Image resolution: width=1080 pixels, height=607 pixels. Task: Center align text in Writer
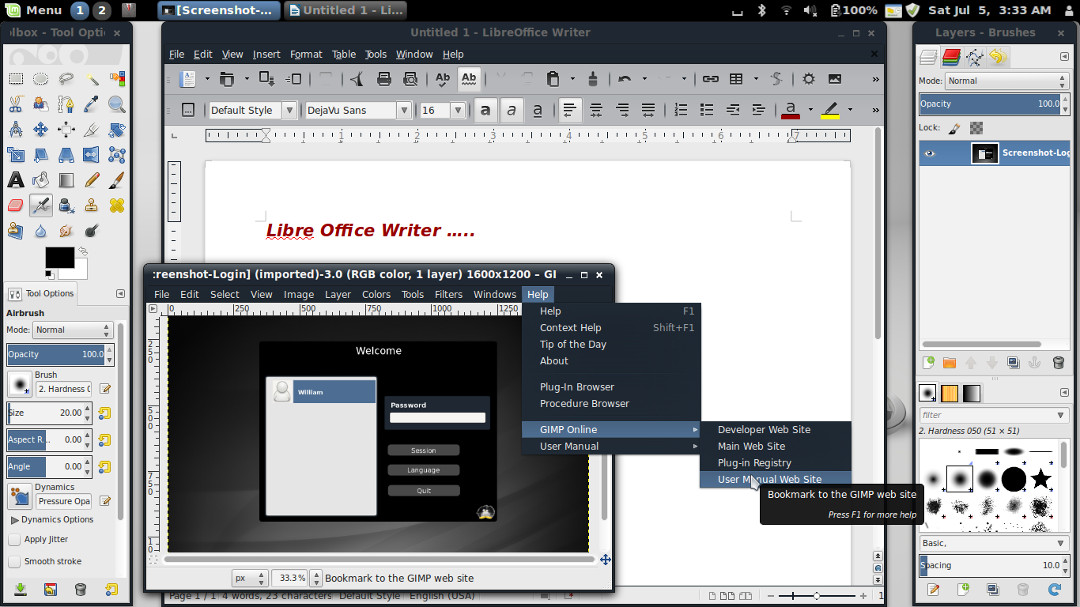pos(596,110)
